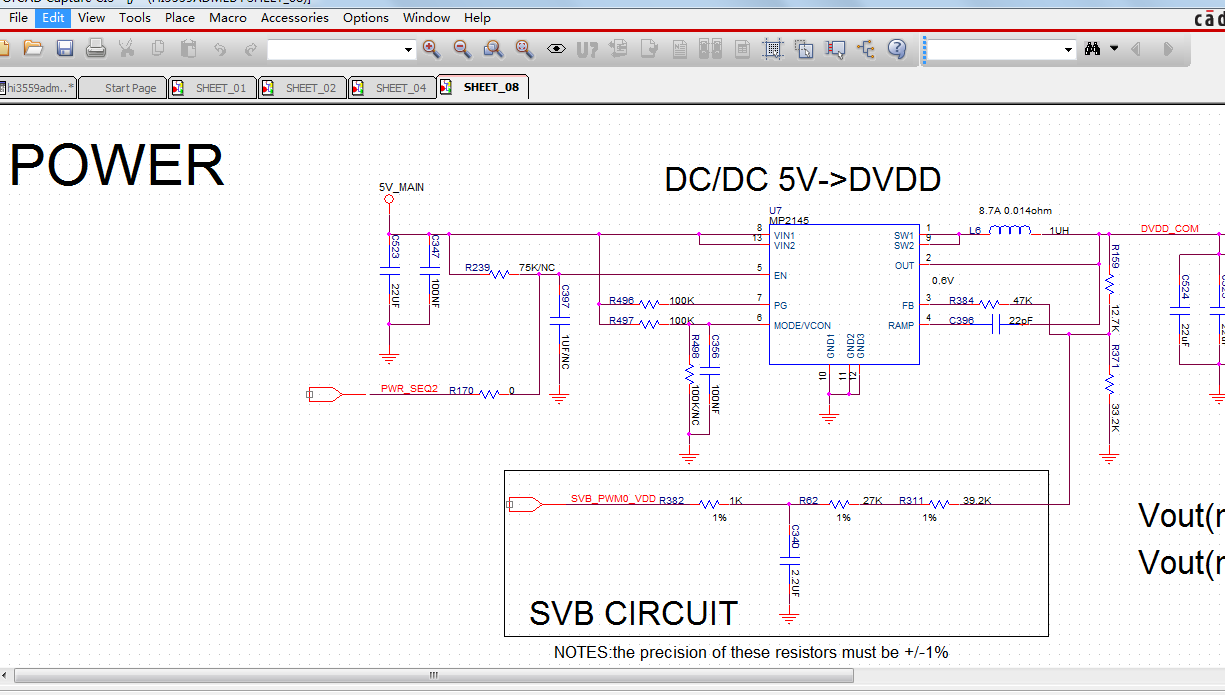Click inside the part placement input field
The width and height of the screenshot is (1225, 695).
pyautogui.click(x=334, y=49)
